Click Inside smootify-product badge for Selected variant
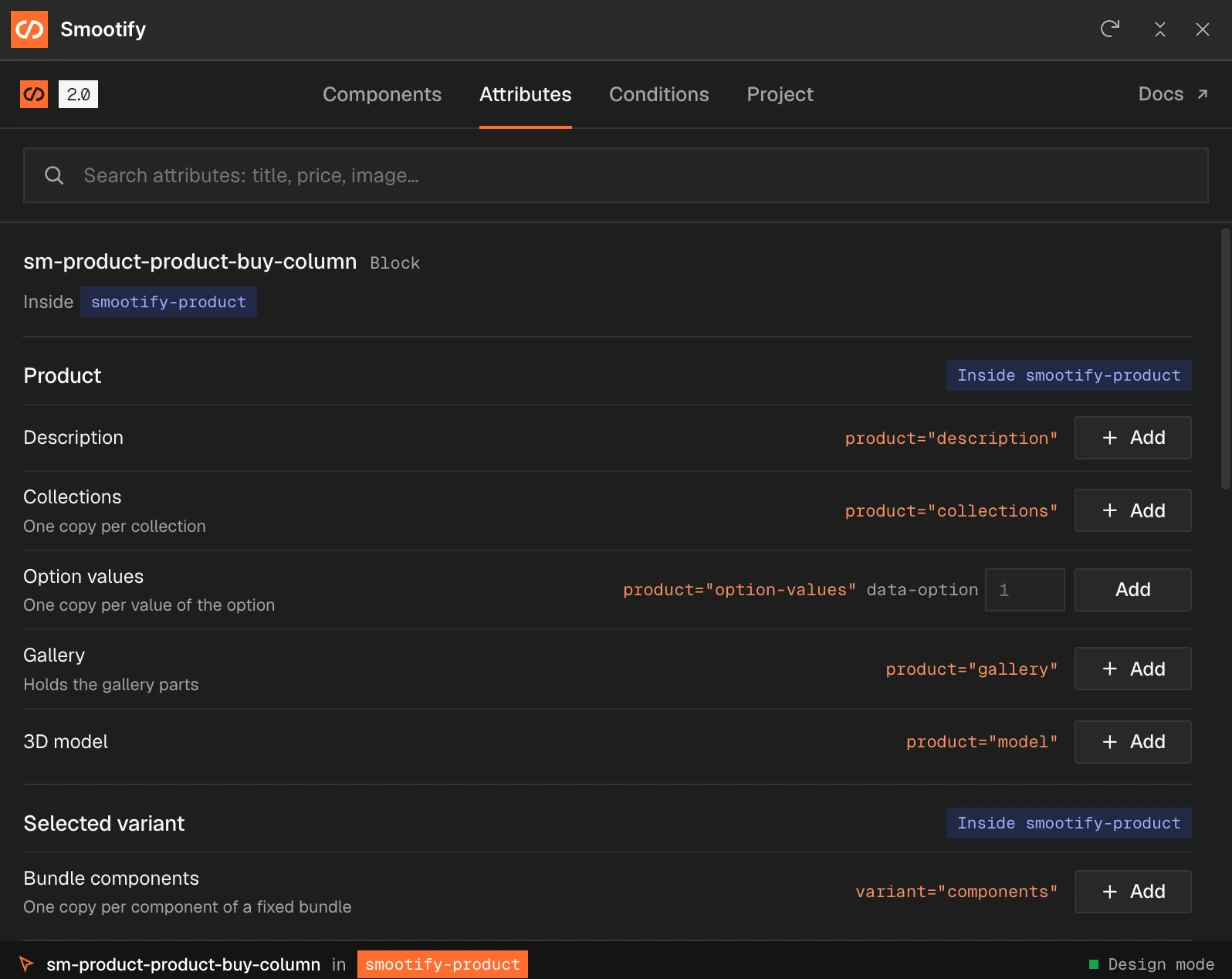This screenshot has width=1232, height=979. coord(1069,823)
